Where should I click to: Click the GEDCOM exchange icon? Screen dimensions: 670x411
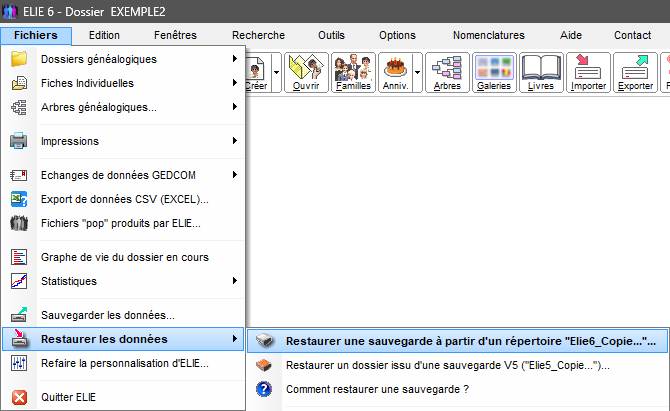(x=19, y=175)
